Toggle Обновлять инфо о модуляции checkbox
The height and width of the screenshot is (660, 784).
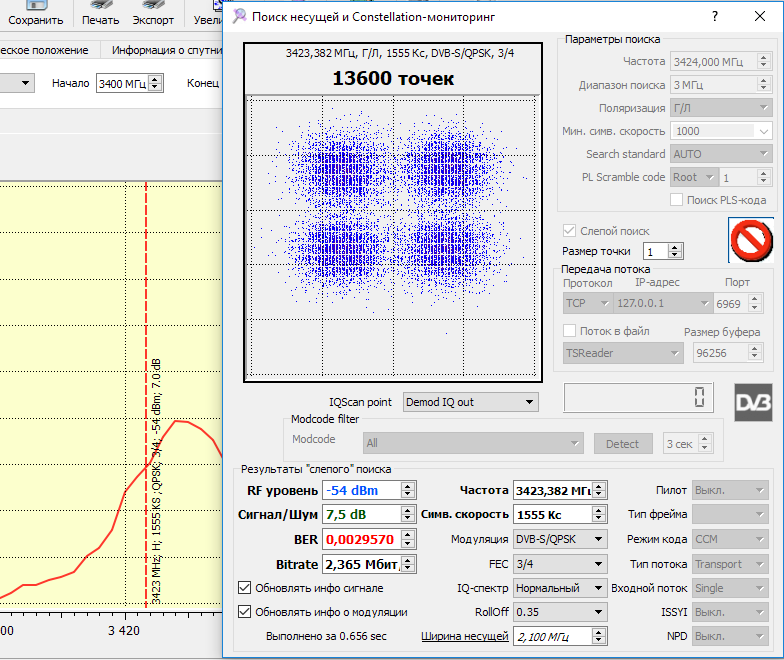tap(245, 612)
